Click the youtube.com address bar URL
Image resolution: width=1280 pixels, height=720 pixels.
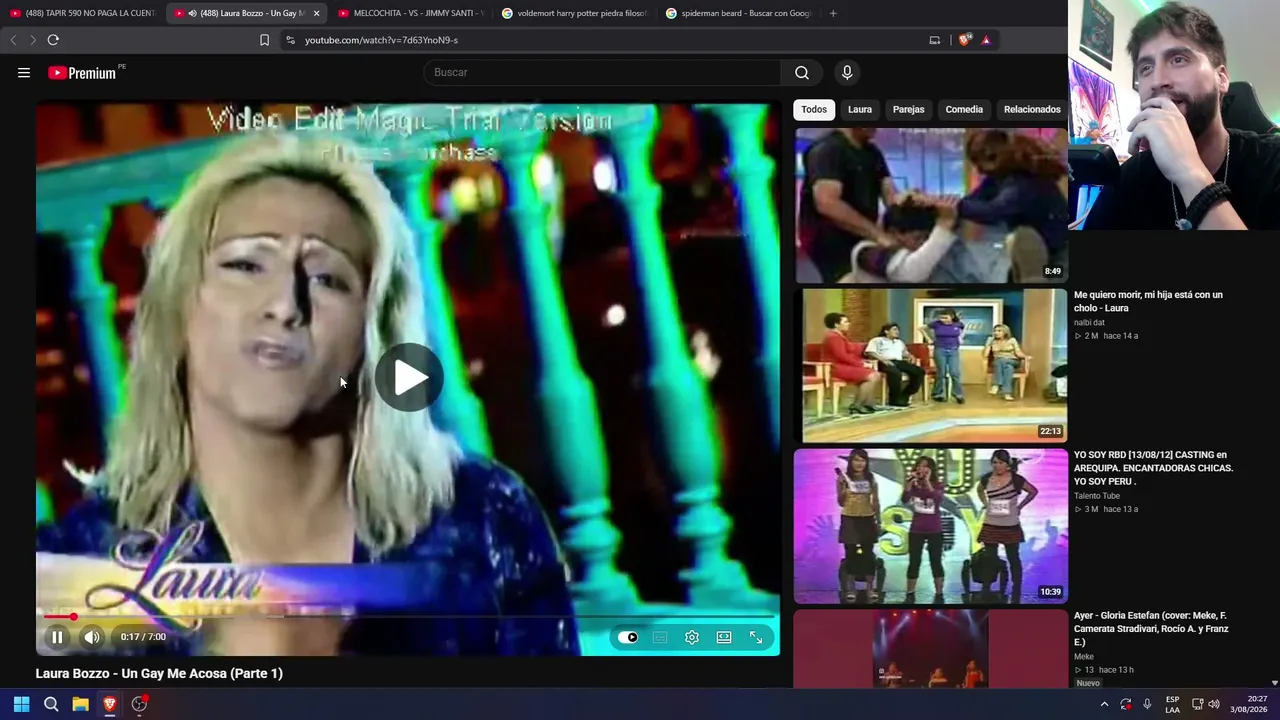pos(381,40)
